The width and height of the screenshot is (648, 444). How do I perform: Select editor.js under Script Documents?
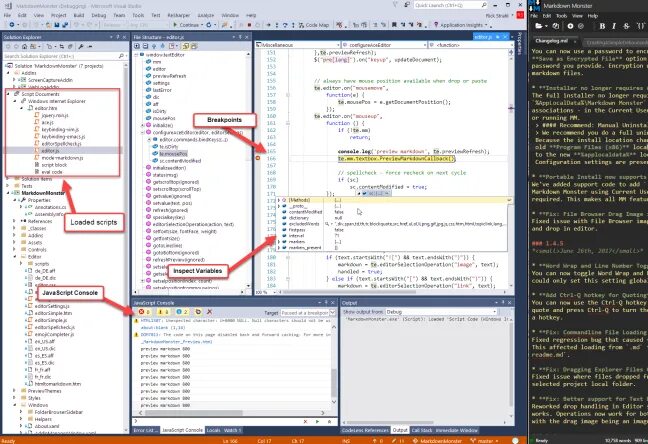pyautogui.click(x=50, y=151)
